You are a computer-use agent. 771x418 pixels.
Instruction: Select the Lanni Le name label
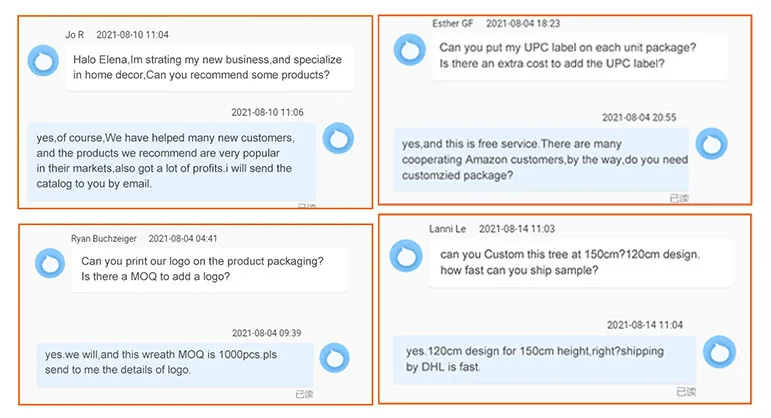[449, 229]
